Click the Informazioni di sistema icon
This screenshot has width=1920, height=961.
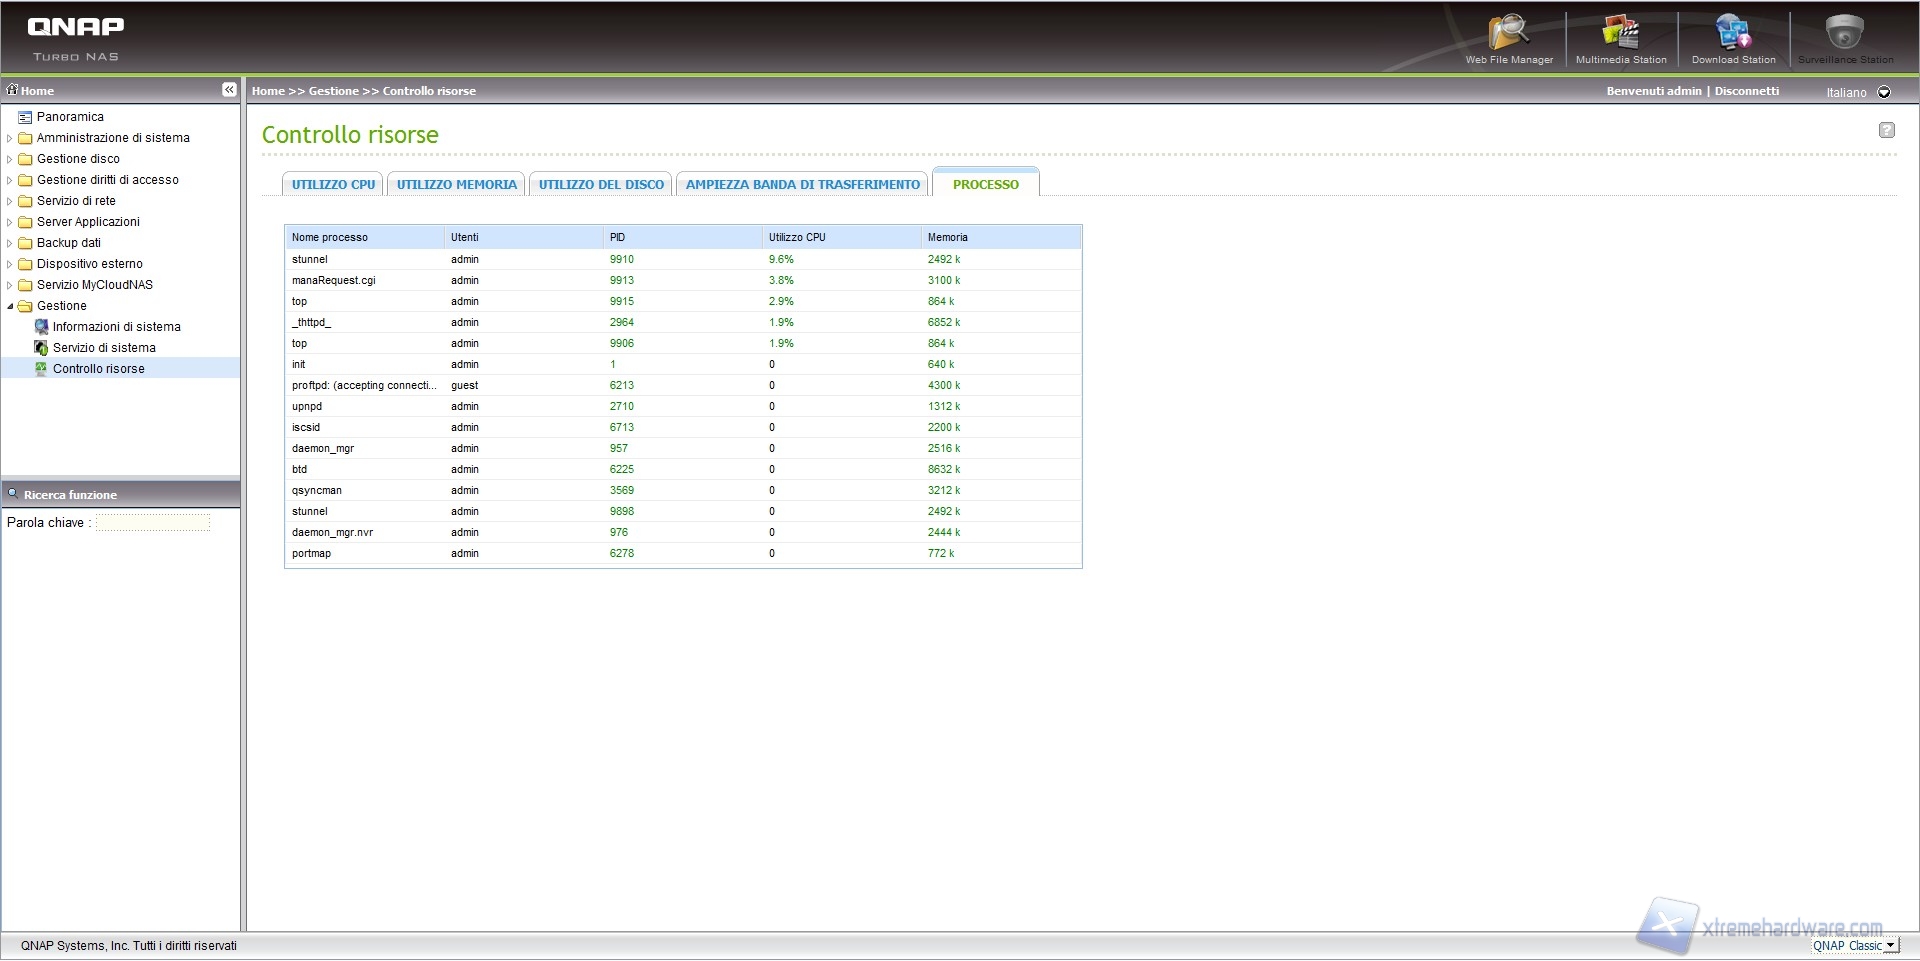point(41,327)
